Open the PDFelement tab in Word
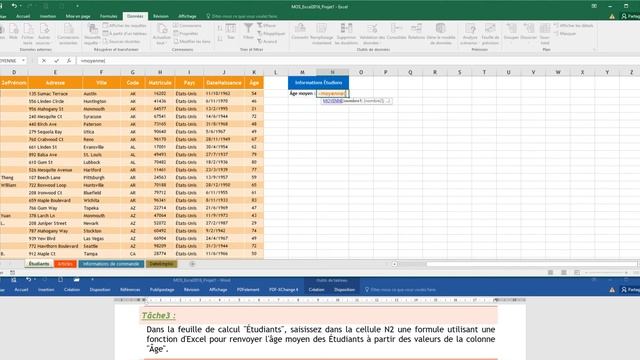 [248, 290]
